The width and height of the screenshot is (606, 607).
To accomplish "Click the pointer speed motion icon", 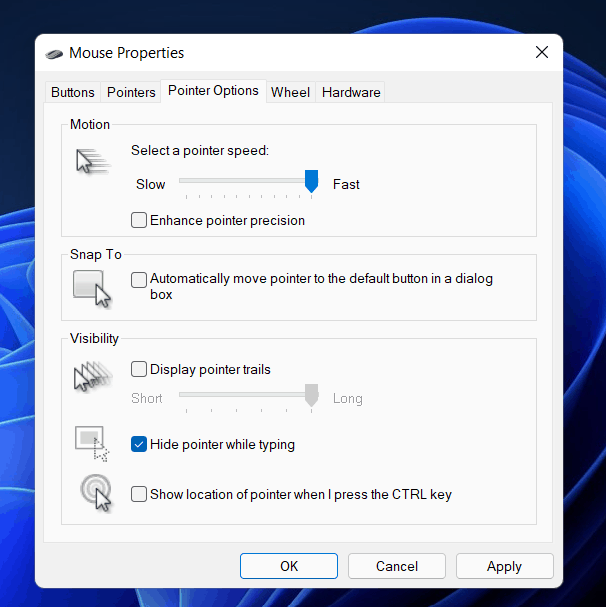I will click(92, 160).
